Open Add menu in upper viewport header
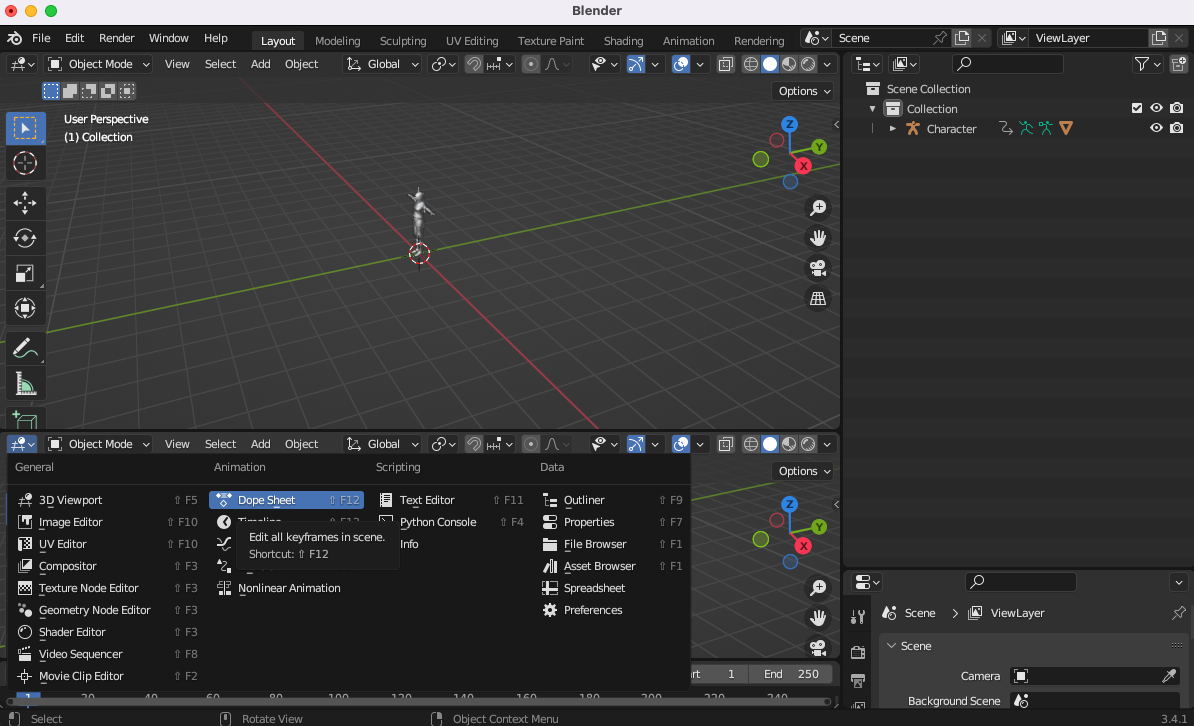Image resolution: width=1194 pixels, height=726 pixels. 260,64
